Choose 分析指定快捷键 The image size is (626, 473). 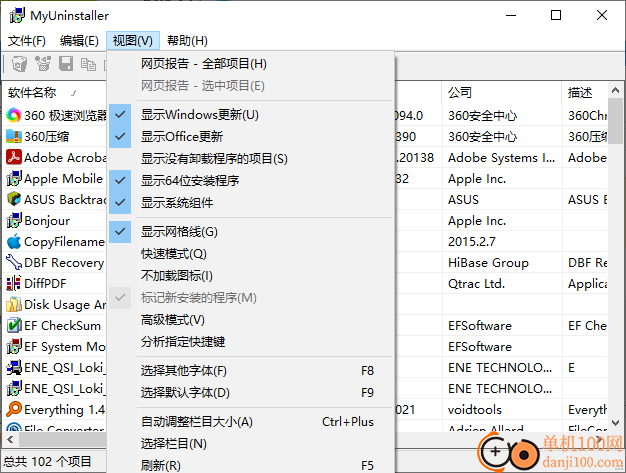click(x=251, y=342)
